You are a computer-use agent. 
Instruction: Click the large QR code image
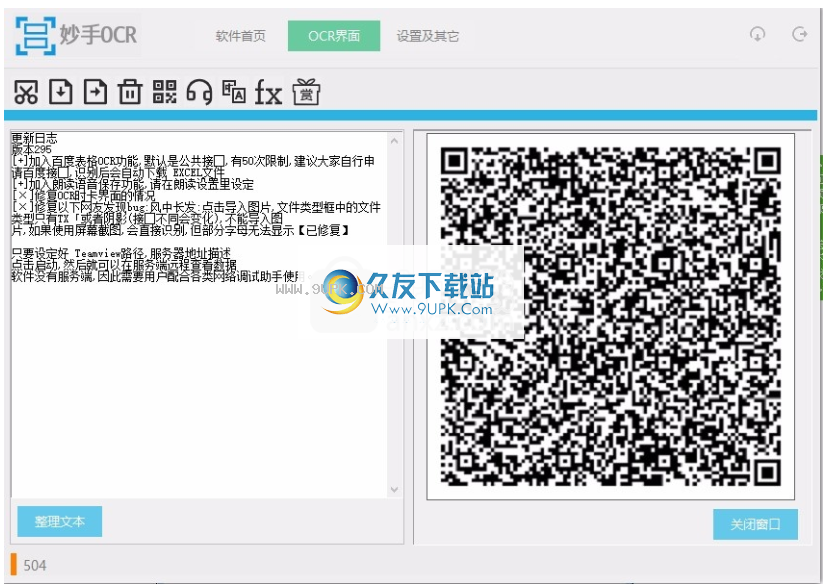tap(610, 316)
